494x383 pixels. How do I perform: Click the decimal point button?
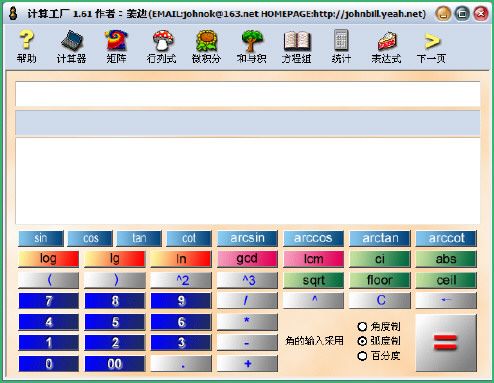tap(181, 364)
